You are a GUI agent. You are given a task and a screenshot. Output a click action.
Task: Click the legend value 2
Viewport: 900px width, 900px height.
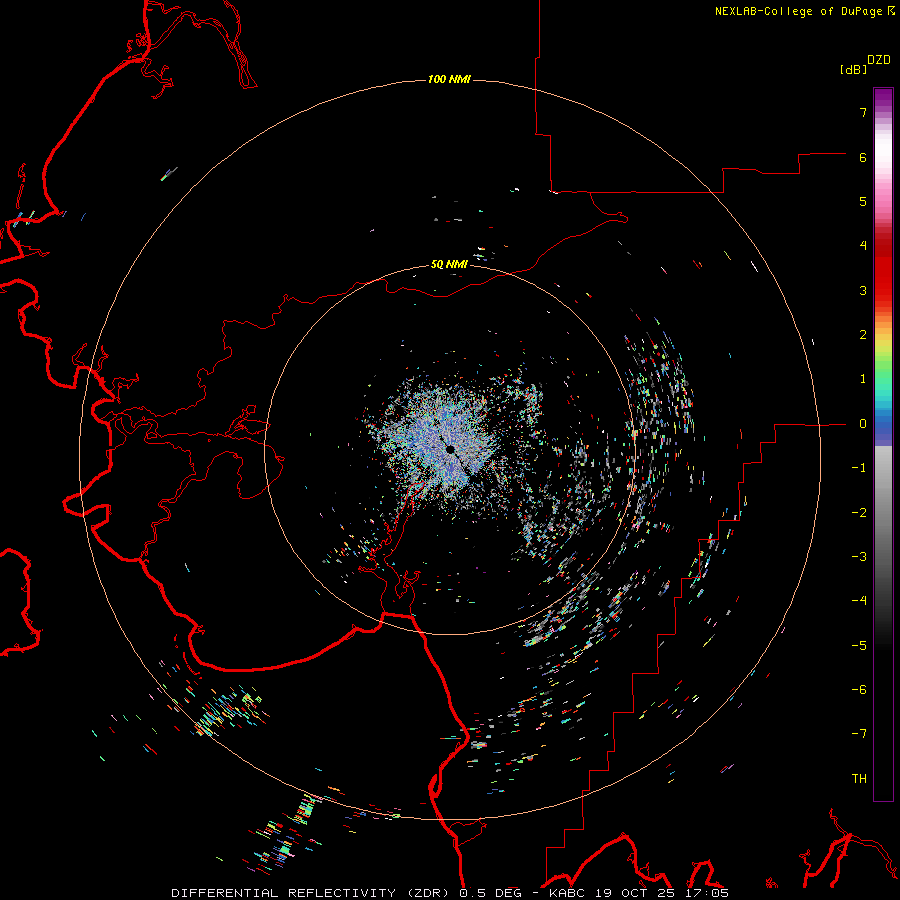click(x=863, y=335)
